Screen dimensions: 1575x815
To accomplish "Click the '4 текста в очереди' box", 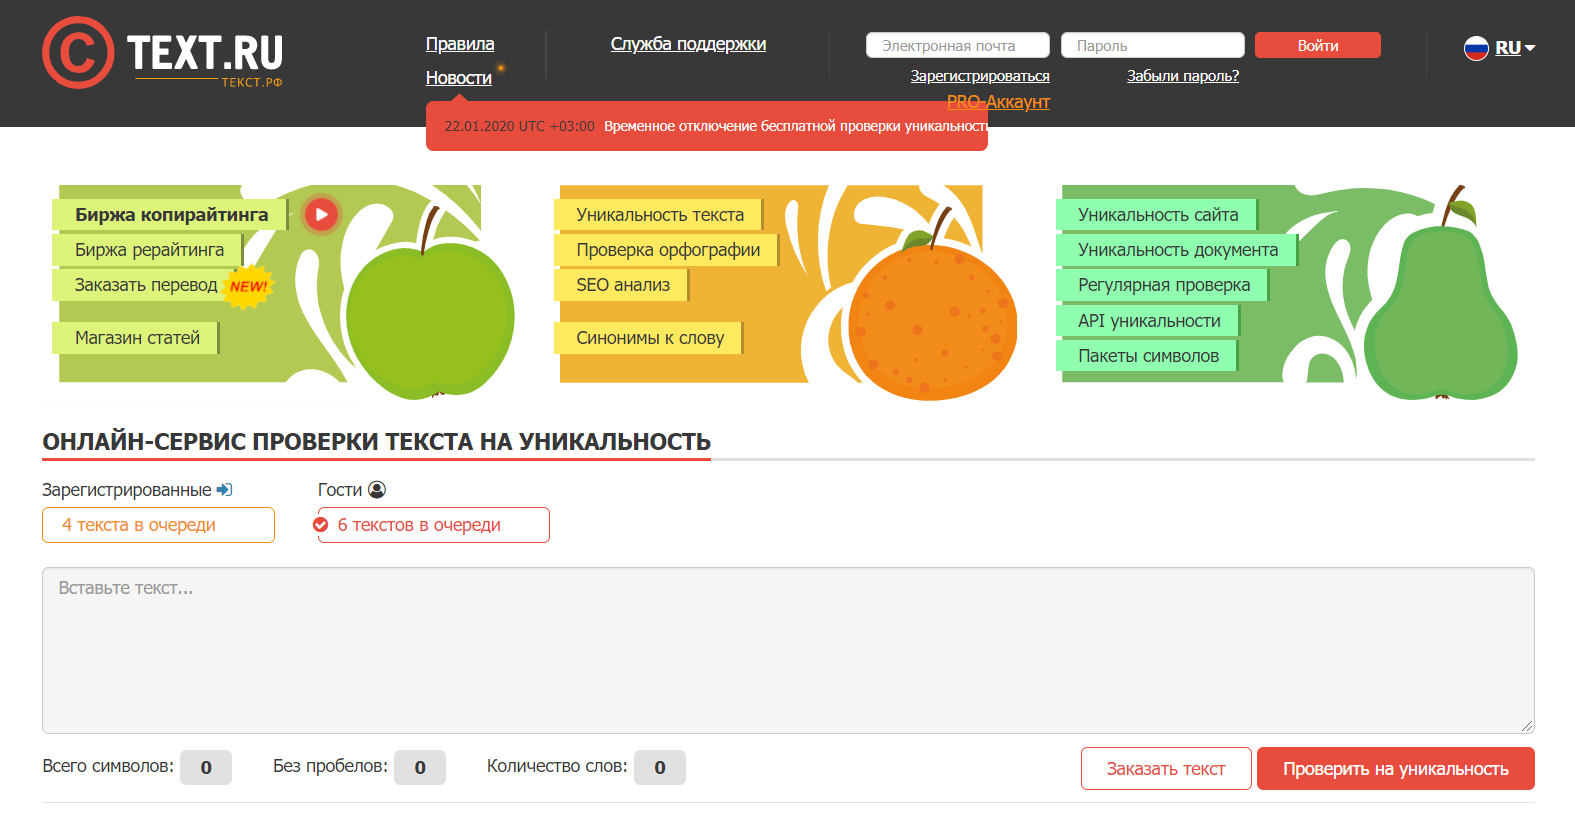I will click(x=158, y=525).
